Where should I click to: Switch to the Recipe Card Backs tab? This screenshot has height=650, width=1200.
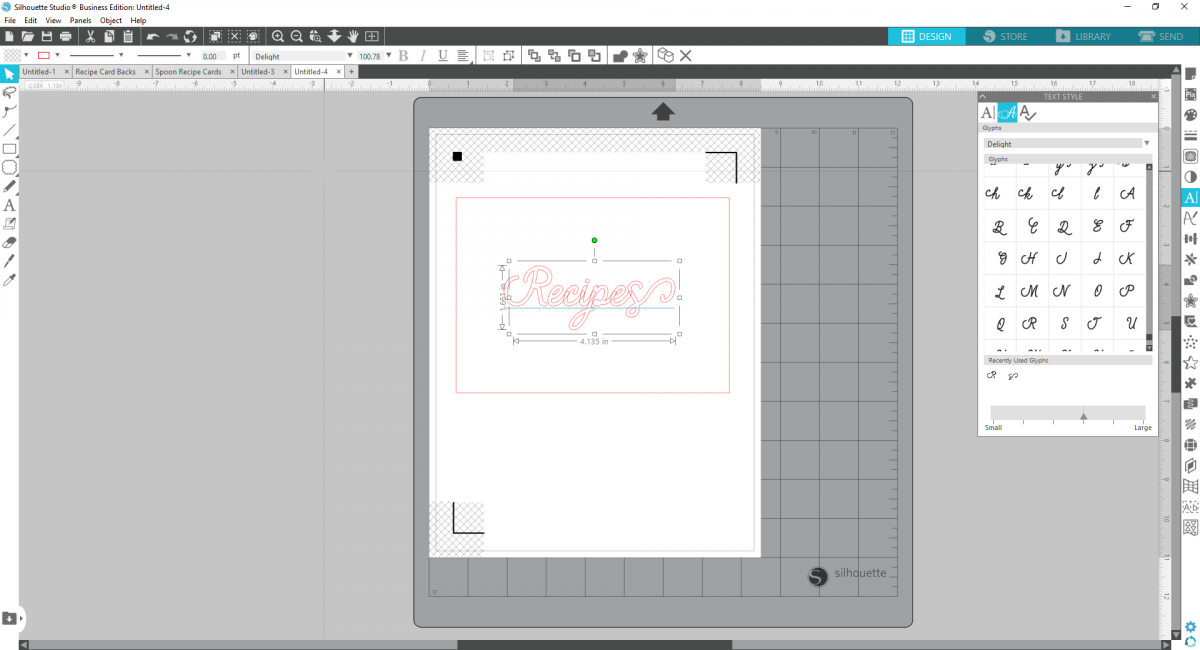point(105,72)
